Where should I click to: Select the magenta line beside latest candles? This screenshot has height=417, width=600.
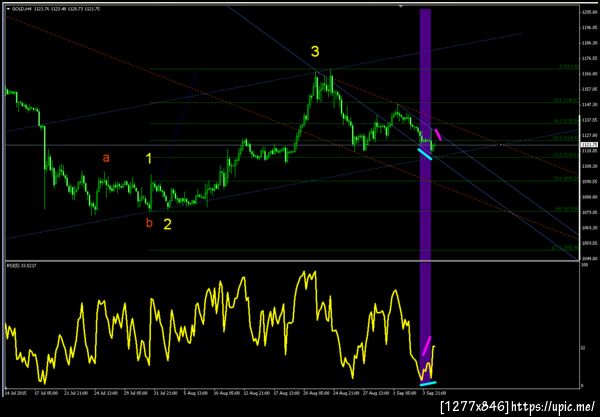click(438, 135)
